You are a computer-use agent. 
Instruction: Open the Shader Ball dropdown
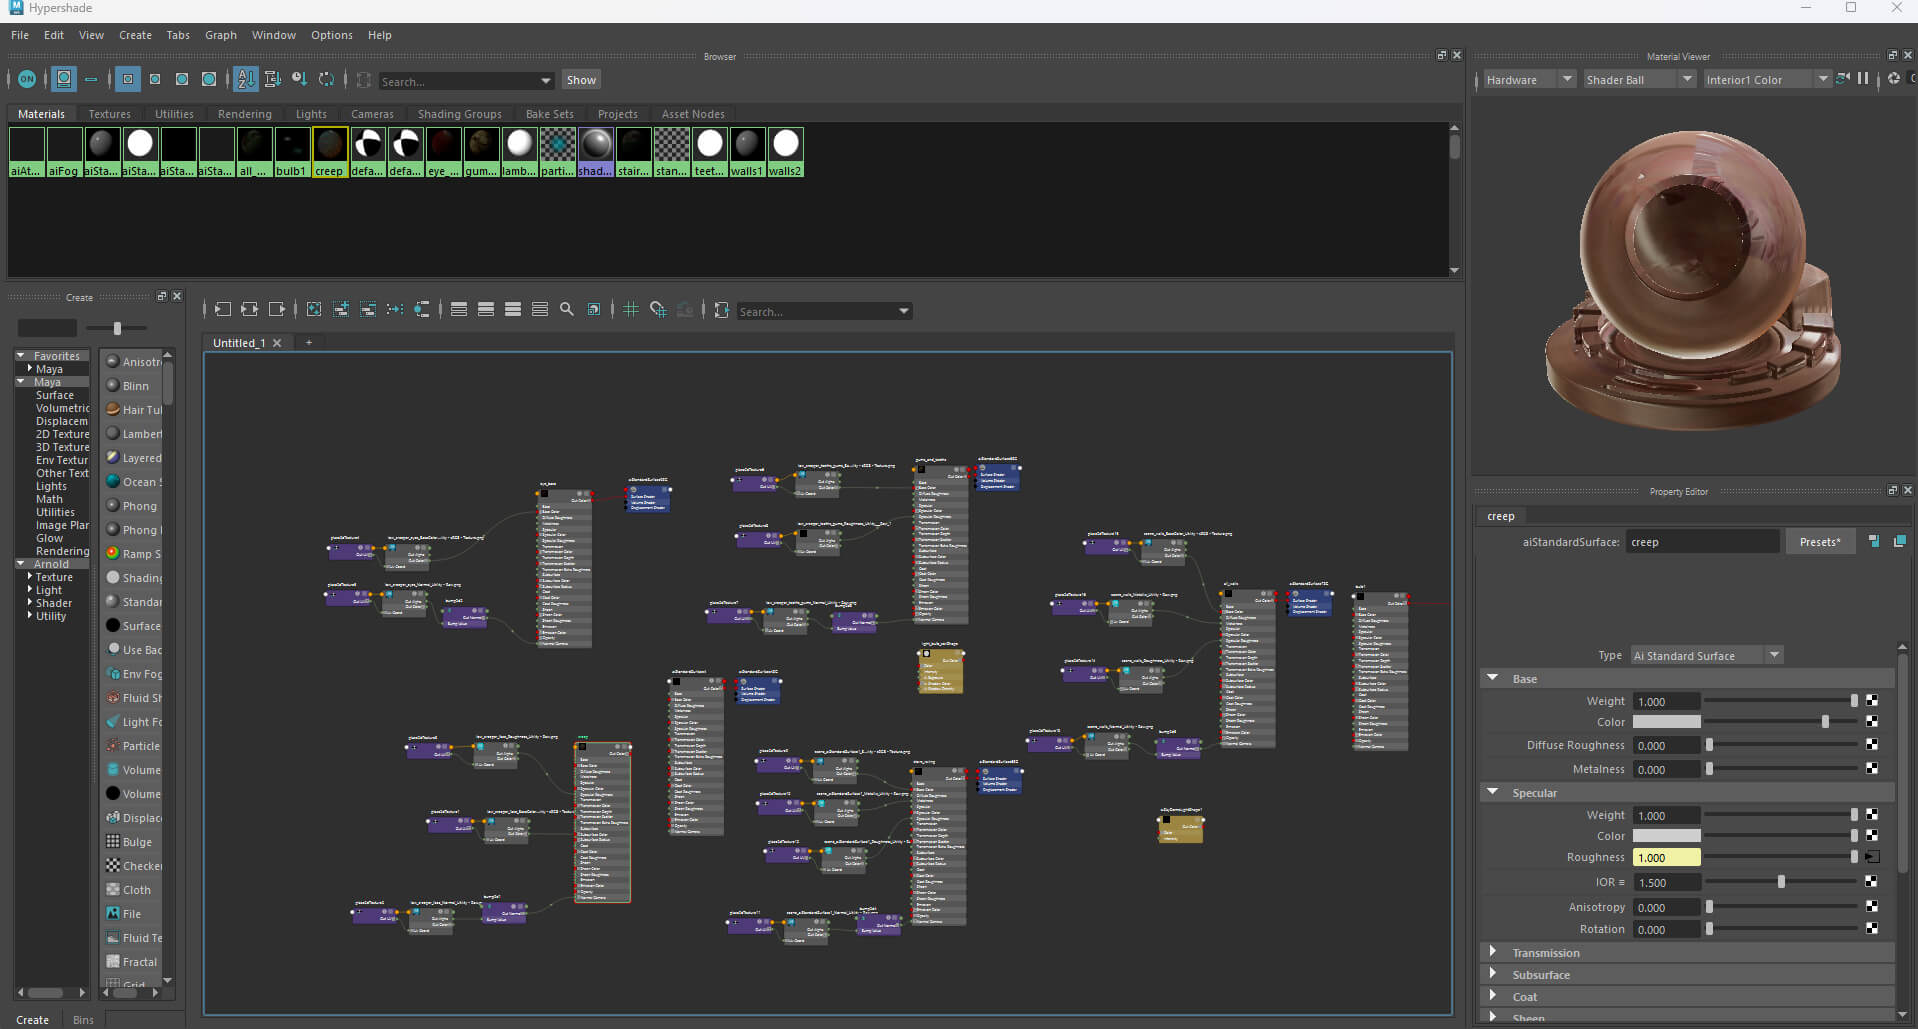click(x=1638, y=79)
